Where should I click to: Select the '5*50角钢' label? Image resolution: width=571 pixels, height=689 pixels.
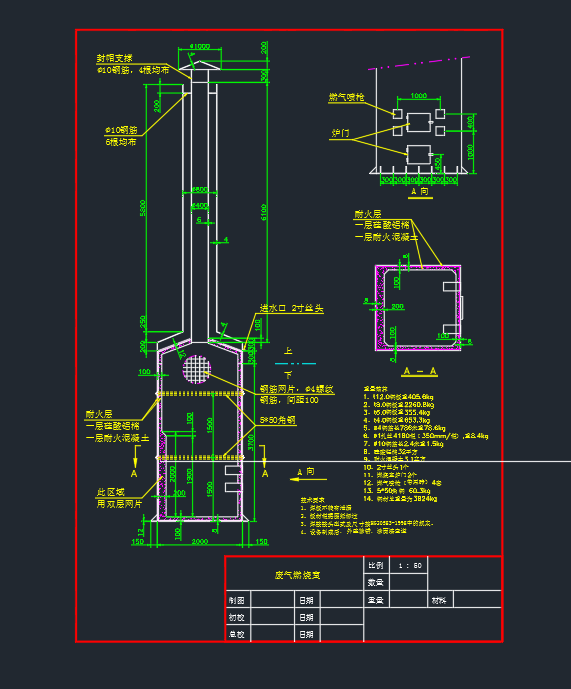coord(278,420)
